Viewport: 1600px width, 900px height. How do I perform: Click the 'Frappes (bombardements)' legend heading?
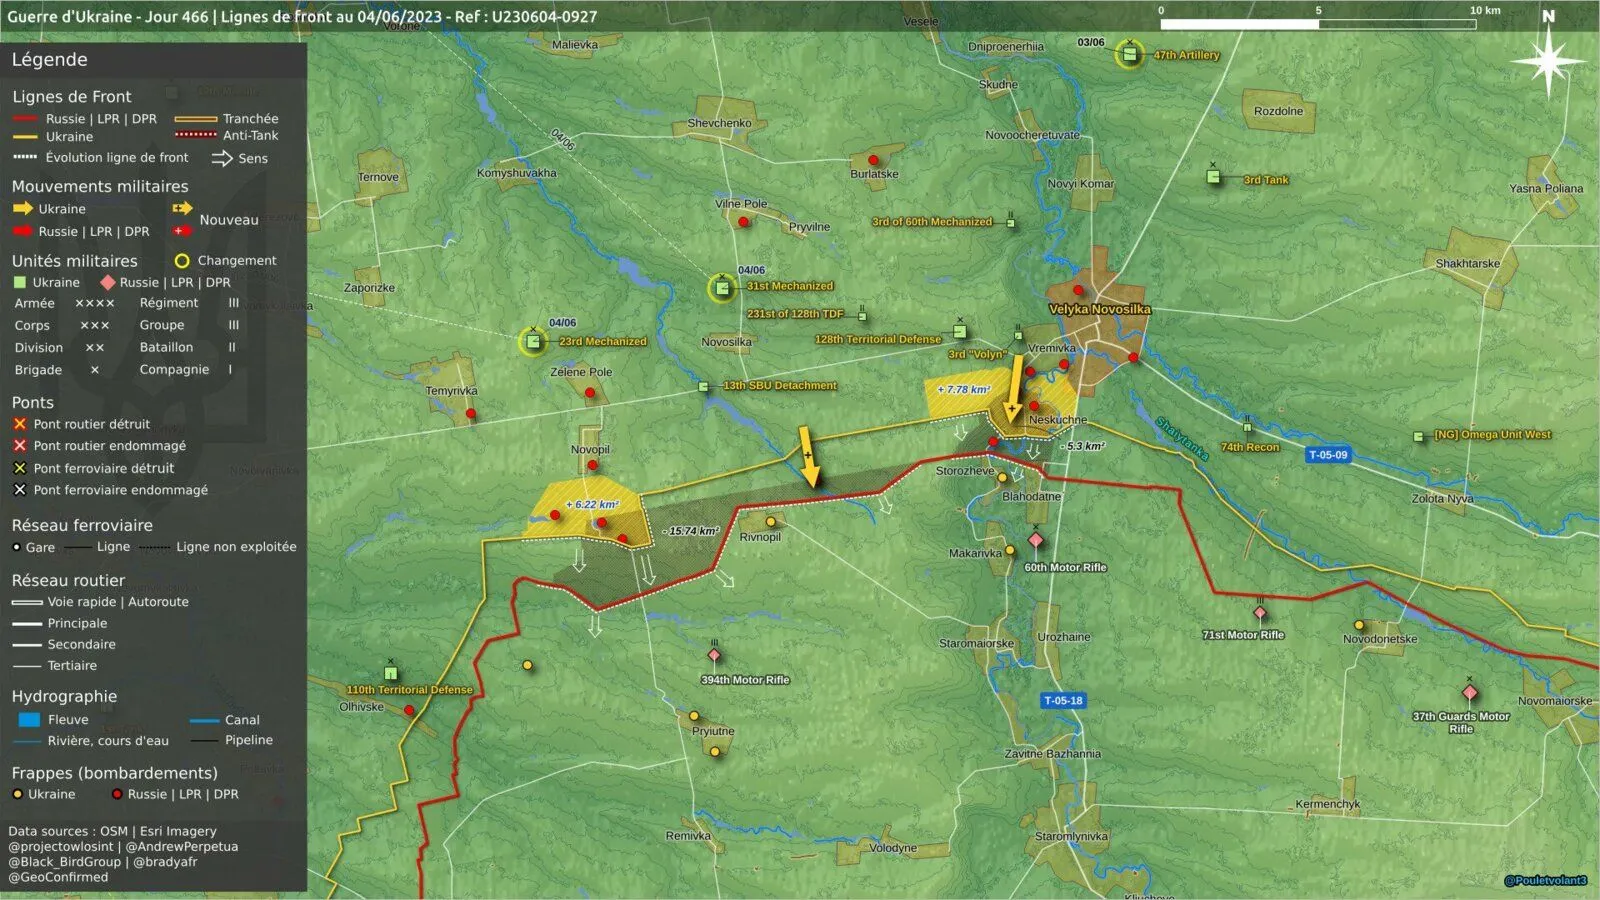point(114,773)
